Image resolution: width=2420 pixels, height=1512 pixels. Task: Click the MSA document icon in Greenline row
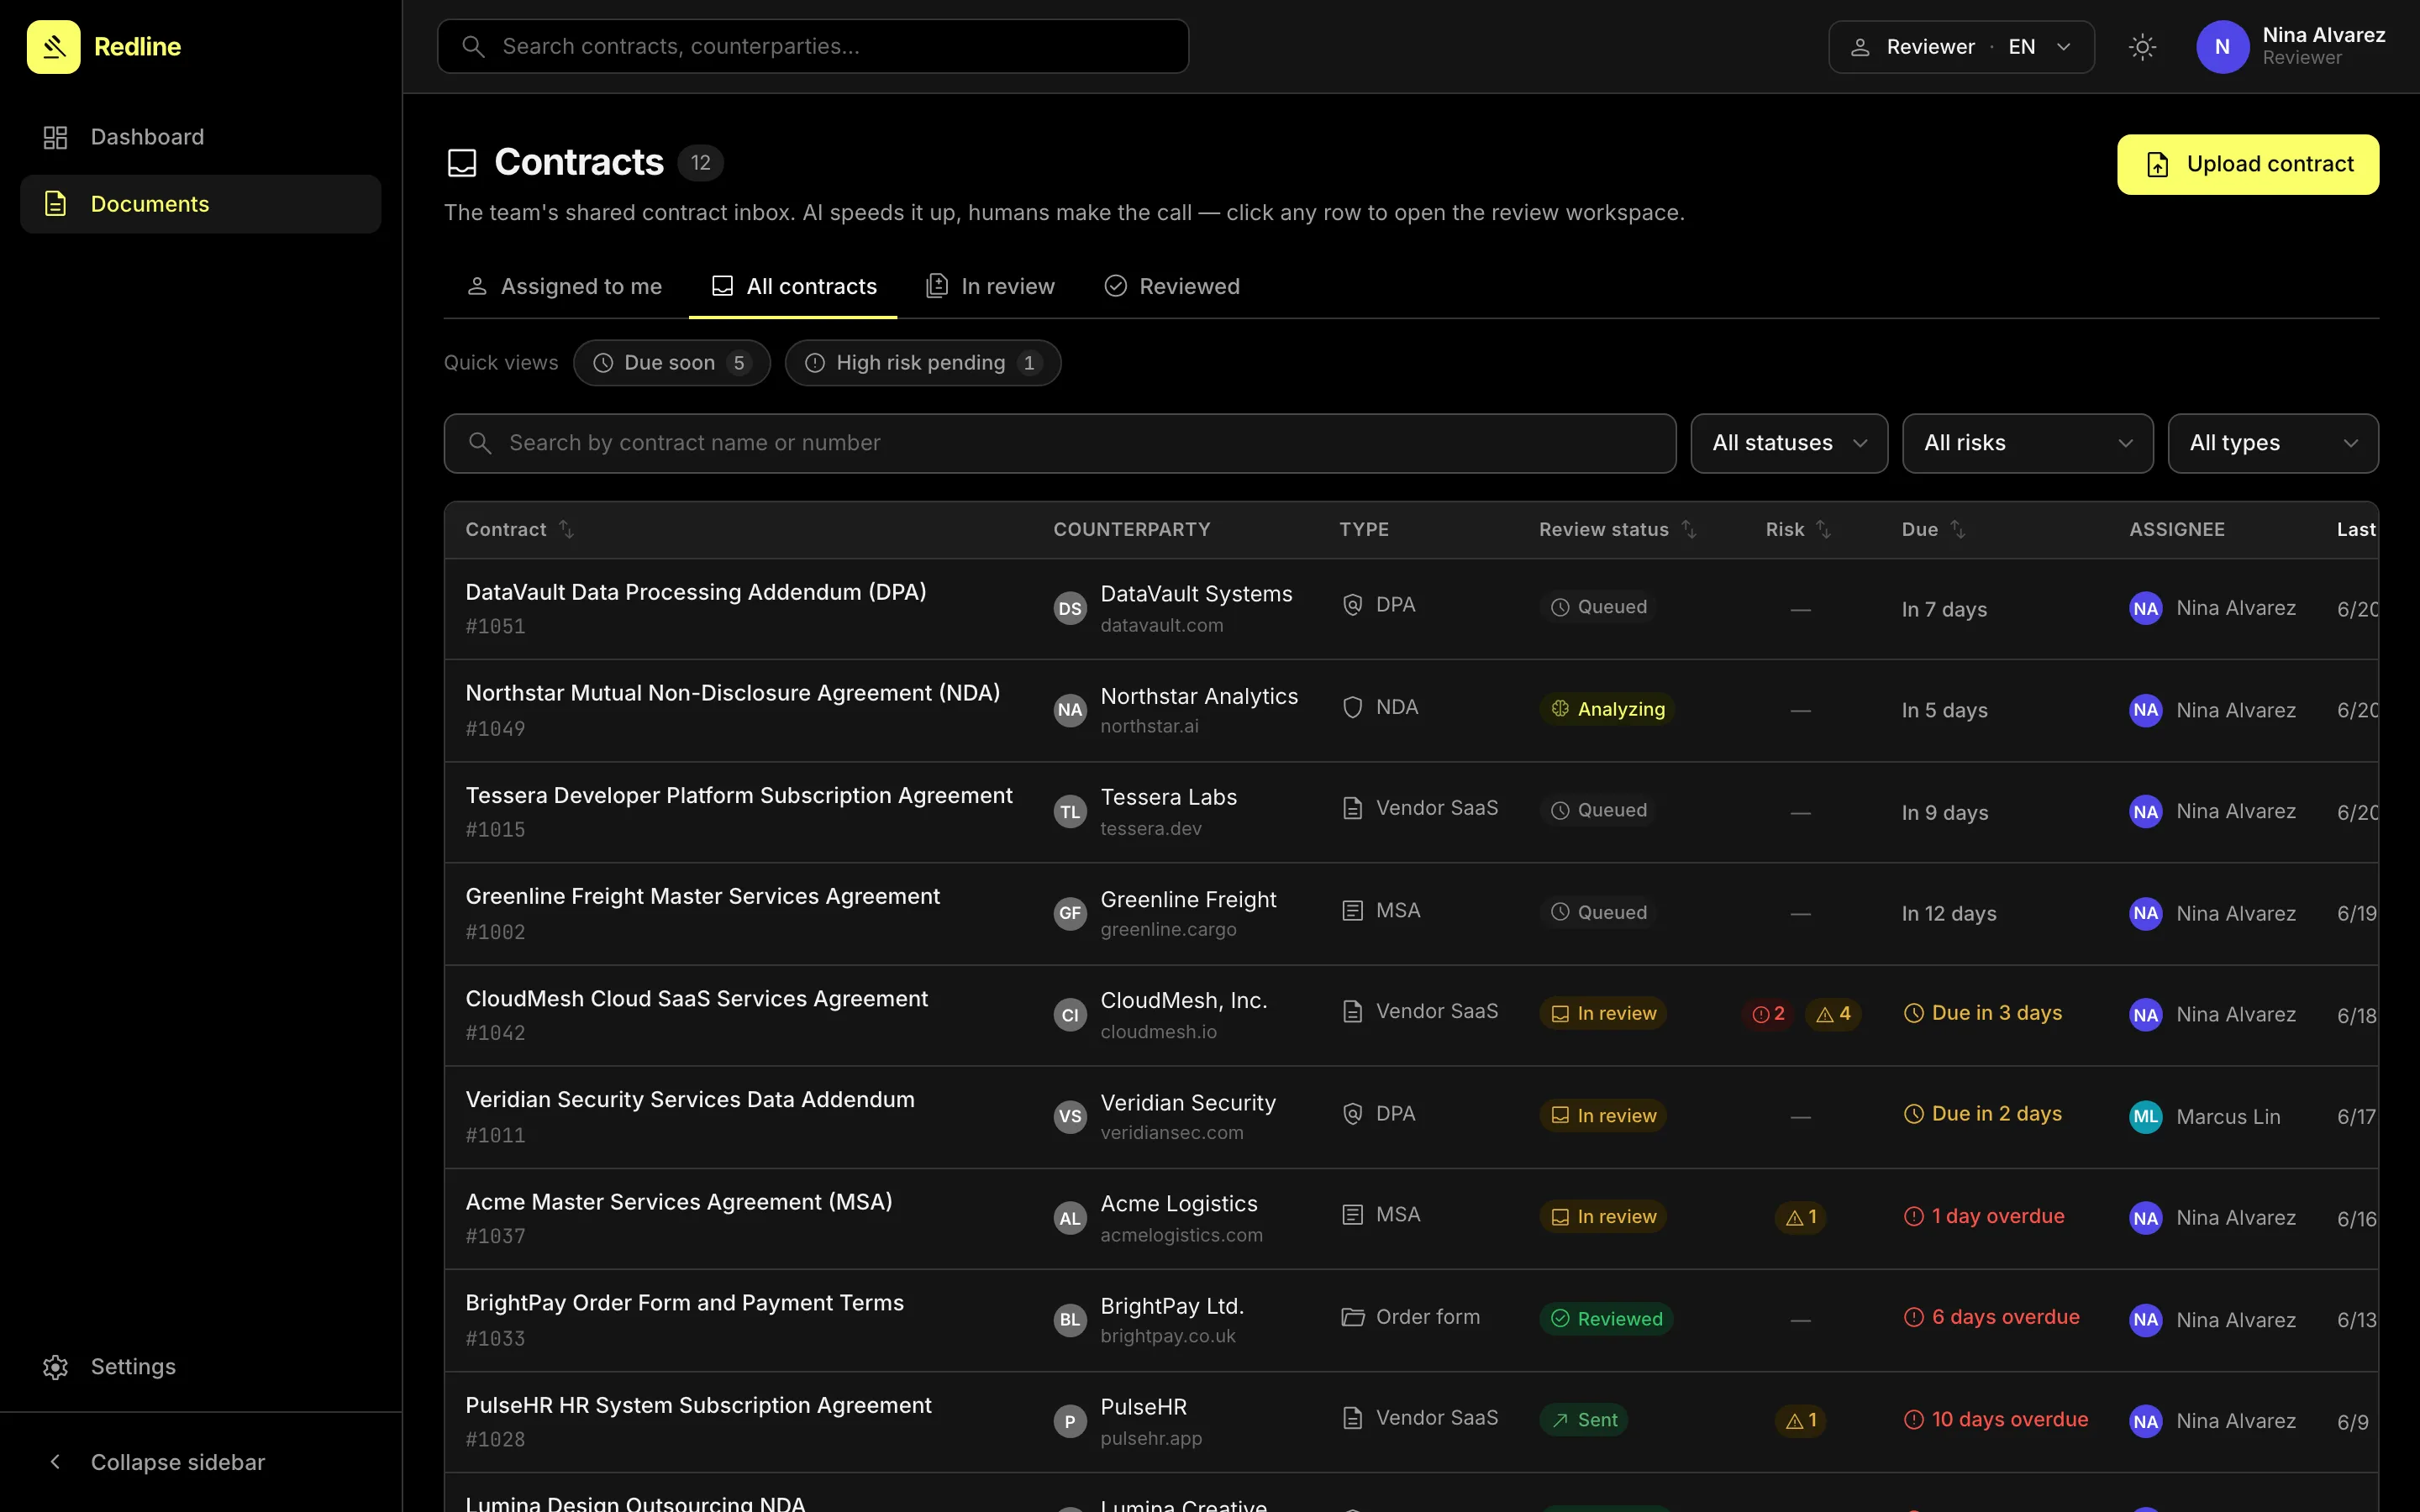pos(1352,910)
